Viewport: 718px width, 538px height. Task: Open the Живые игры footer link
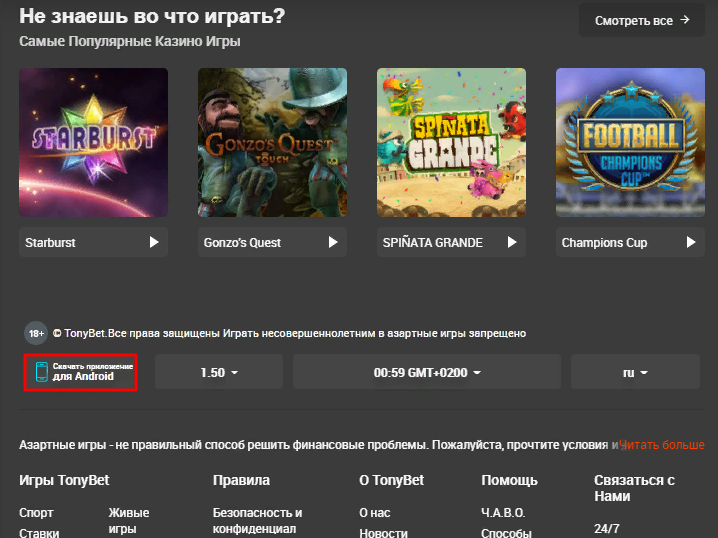pyautogui.click(x=129, y=521)
